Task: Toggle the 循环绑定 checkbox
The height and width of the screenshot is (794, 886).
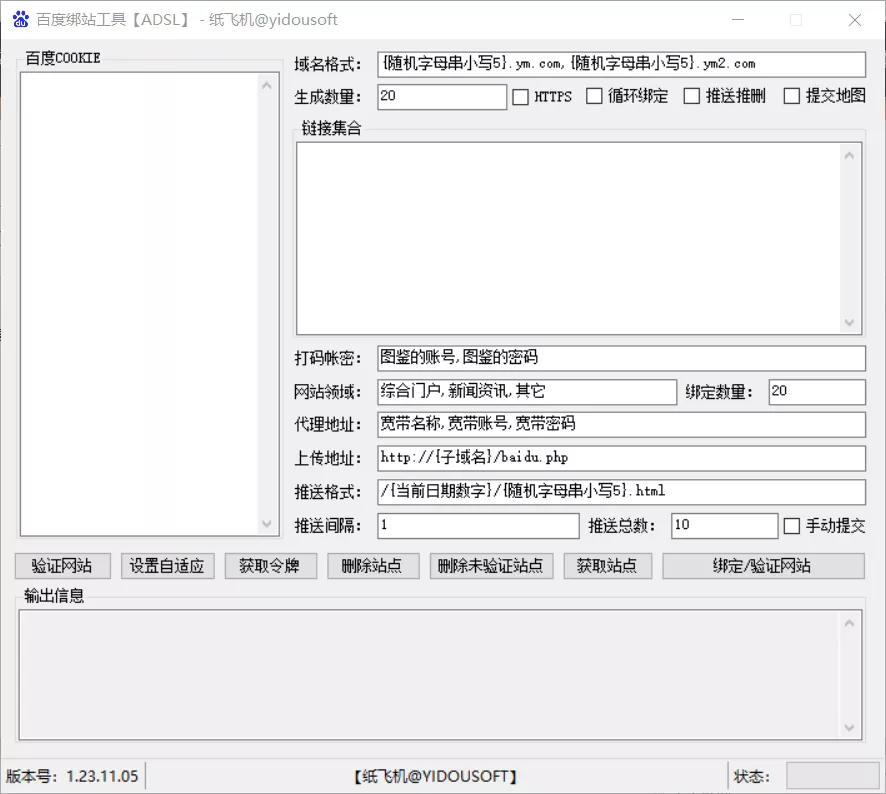Action: click(594, 96)
